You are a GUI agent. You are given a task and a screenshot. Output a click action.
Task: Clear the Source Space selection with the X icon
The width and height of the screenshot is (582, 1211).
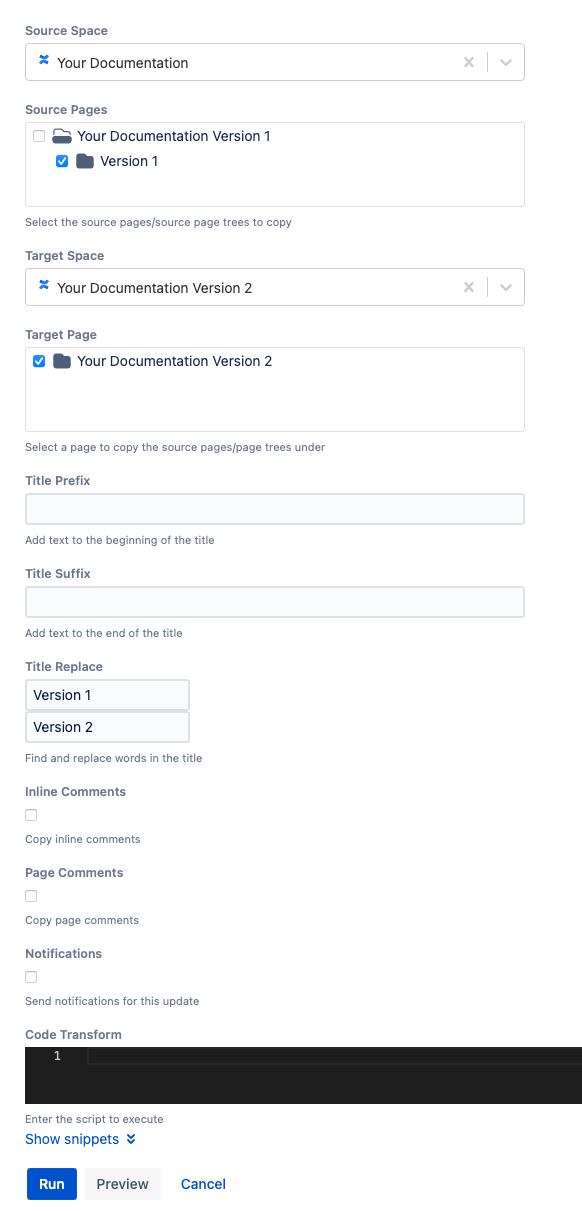pyautogui.click(x=468, y=62)
